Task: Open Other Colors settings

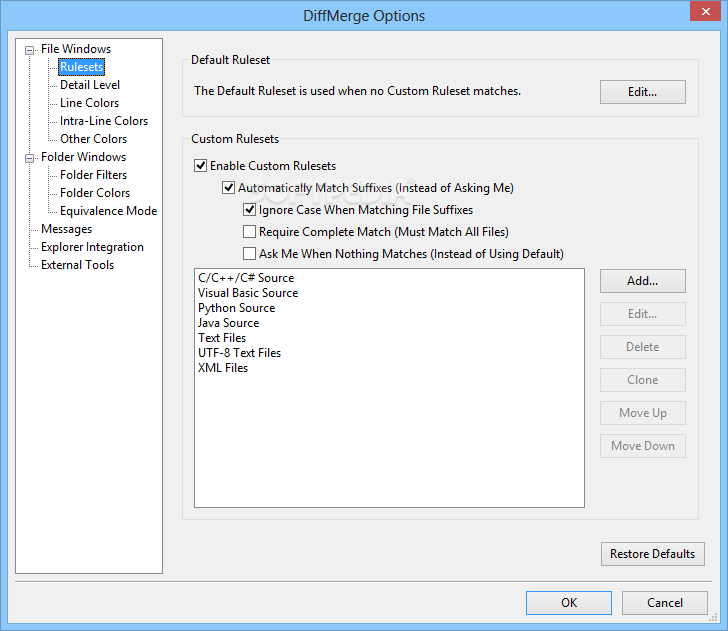Action: point(93,139)
